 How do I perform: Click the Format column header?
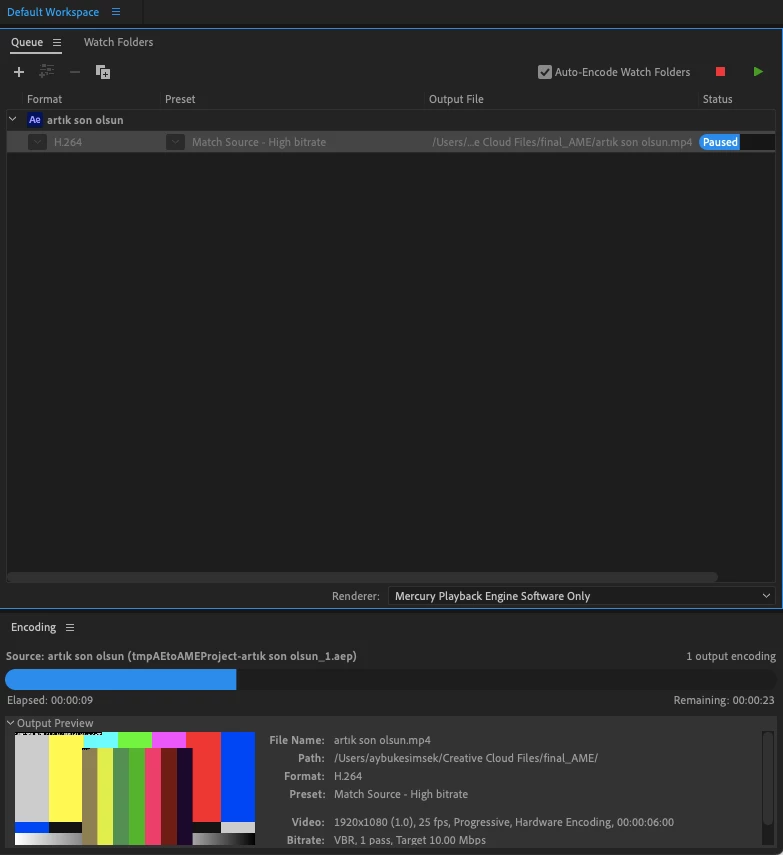(44, 99)
